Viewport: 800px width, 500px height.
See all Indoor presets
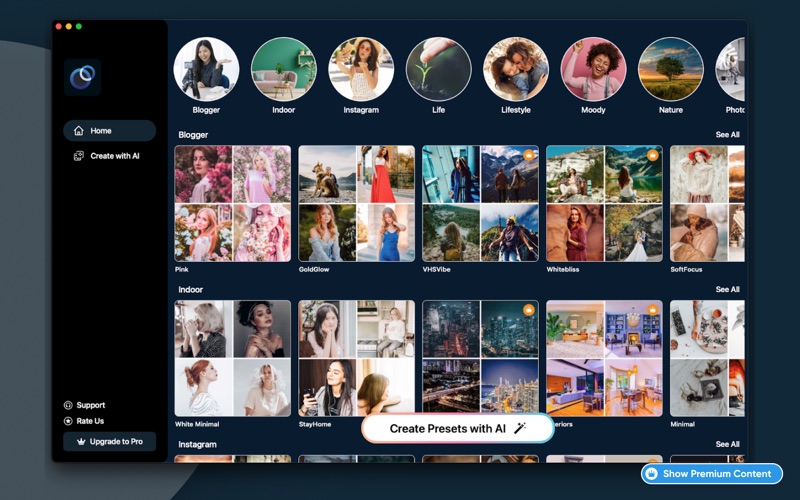pyautogui.click(x=727, y=289)
